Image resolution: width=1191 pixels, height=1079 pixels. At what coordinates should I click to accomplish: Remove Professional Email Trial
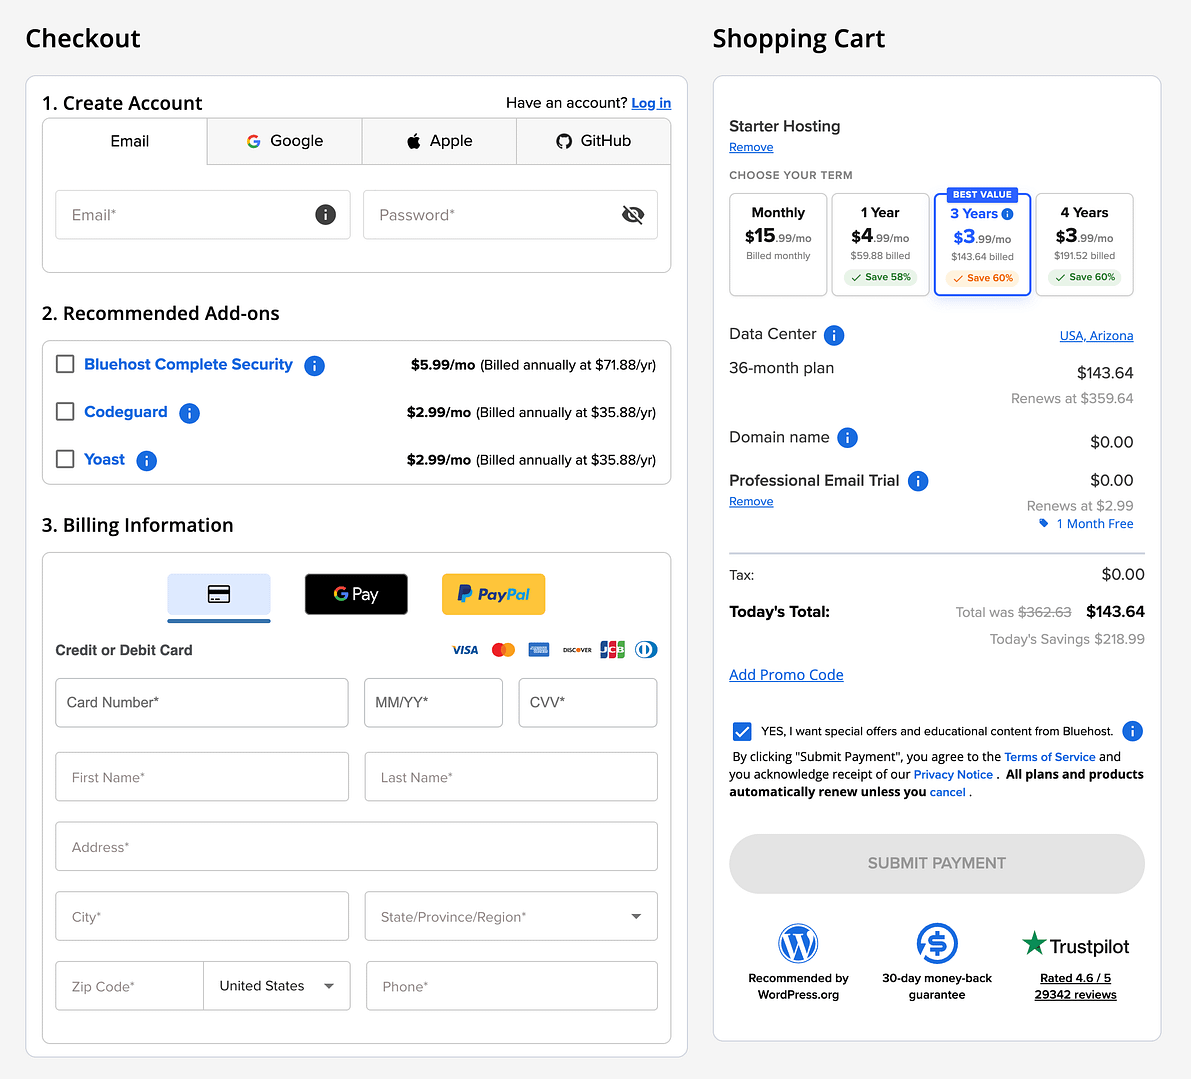(x=751, y=502)
